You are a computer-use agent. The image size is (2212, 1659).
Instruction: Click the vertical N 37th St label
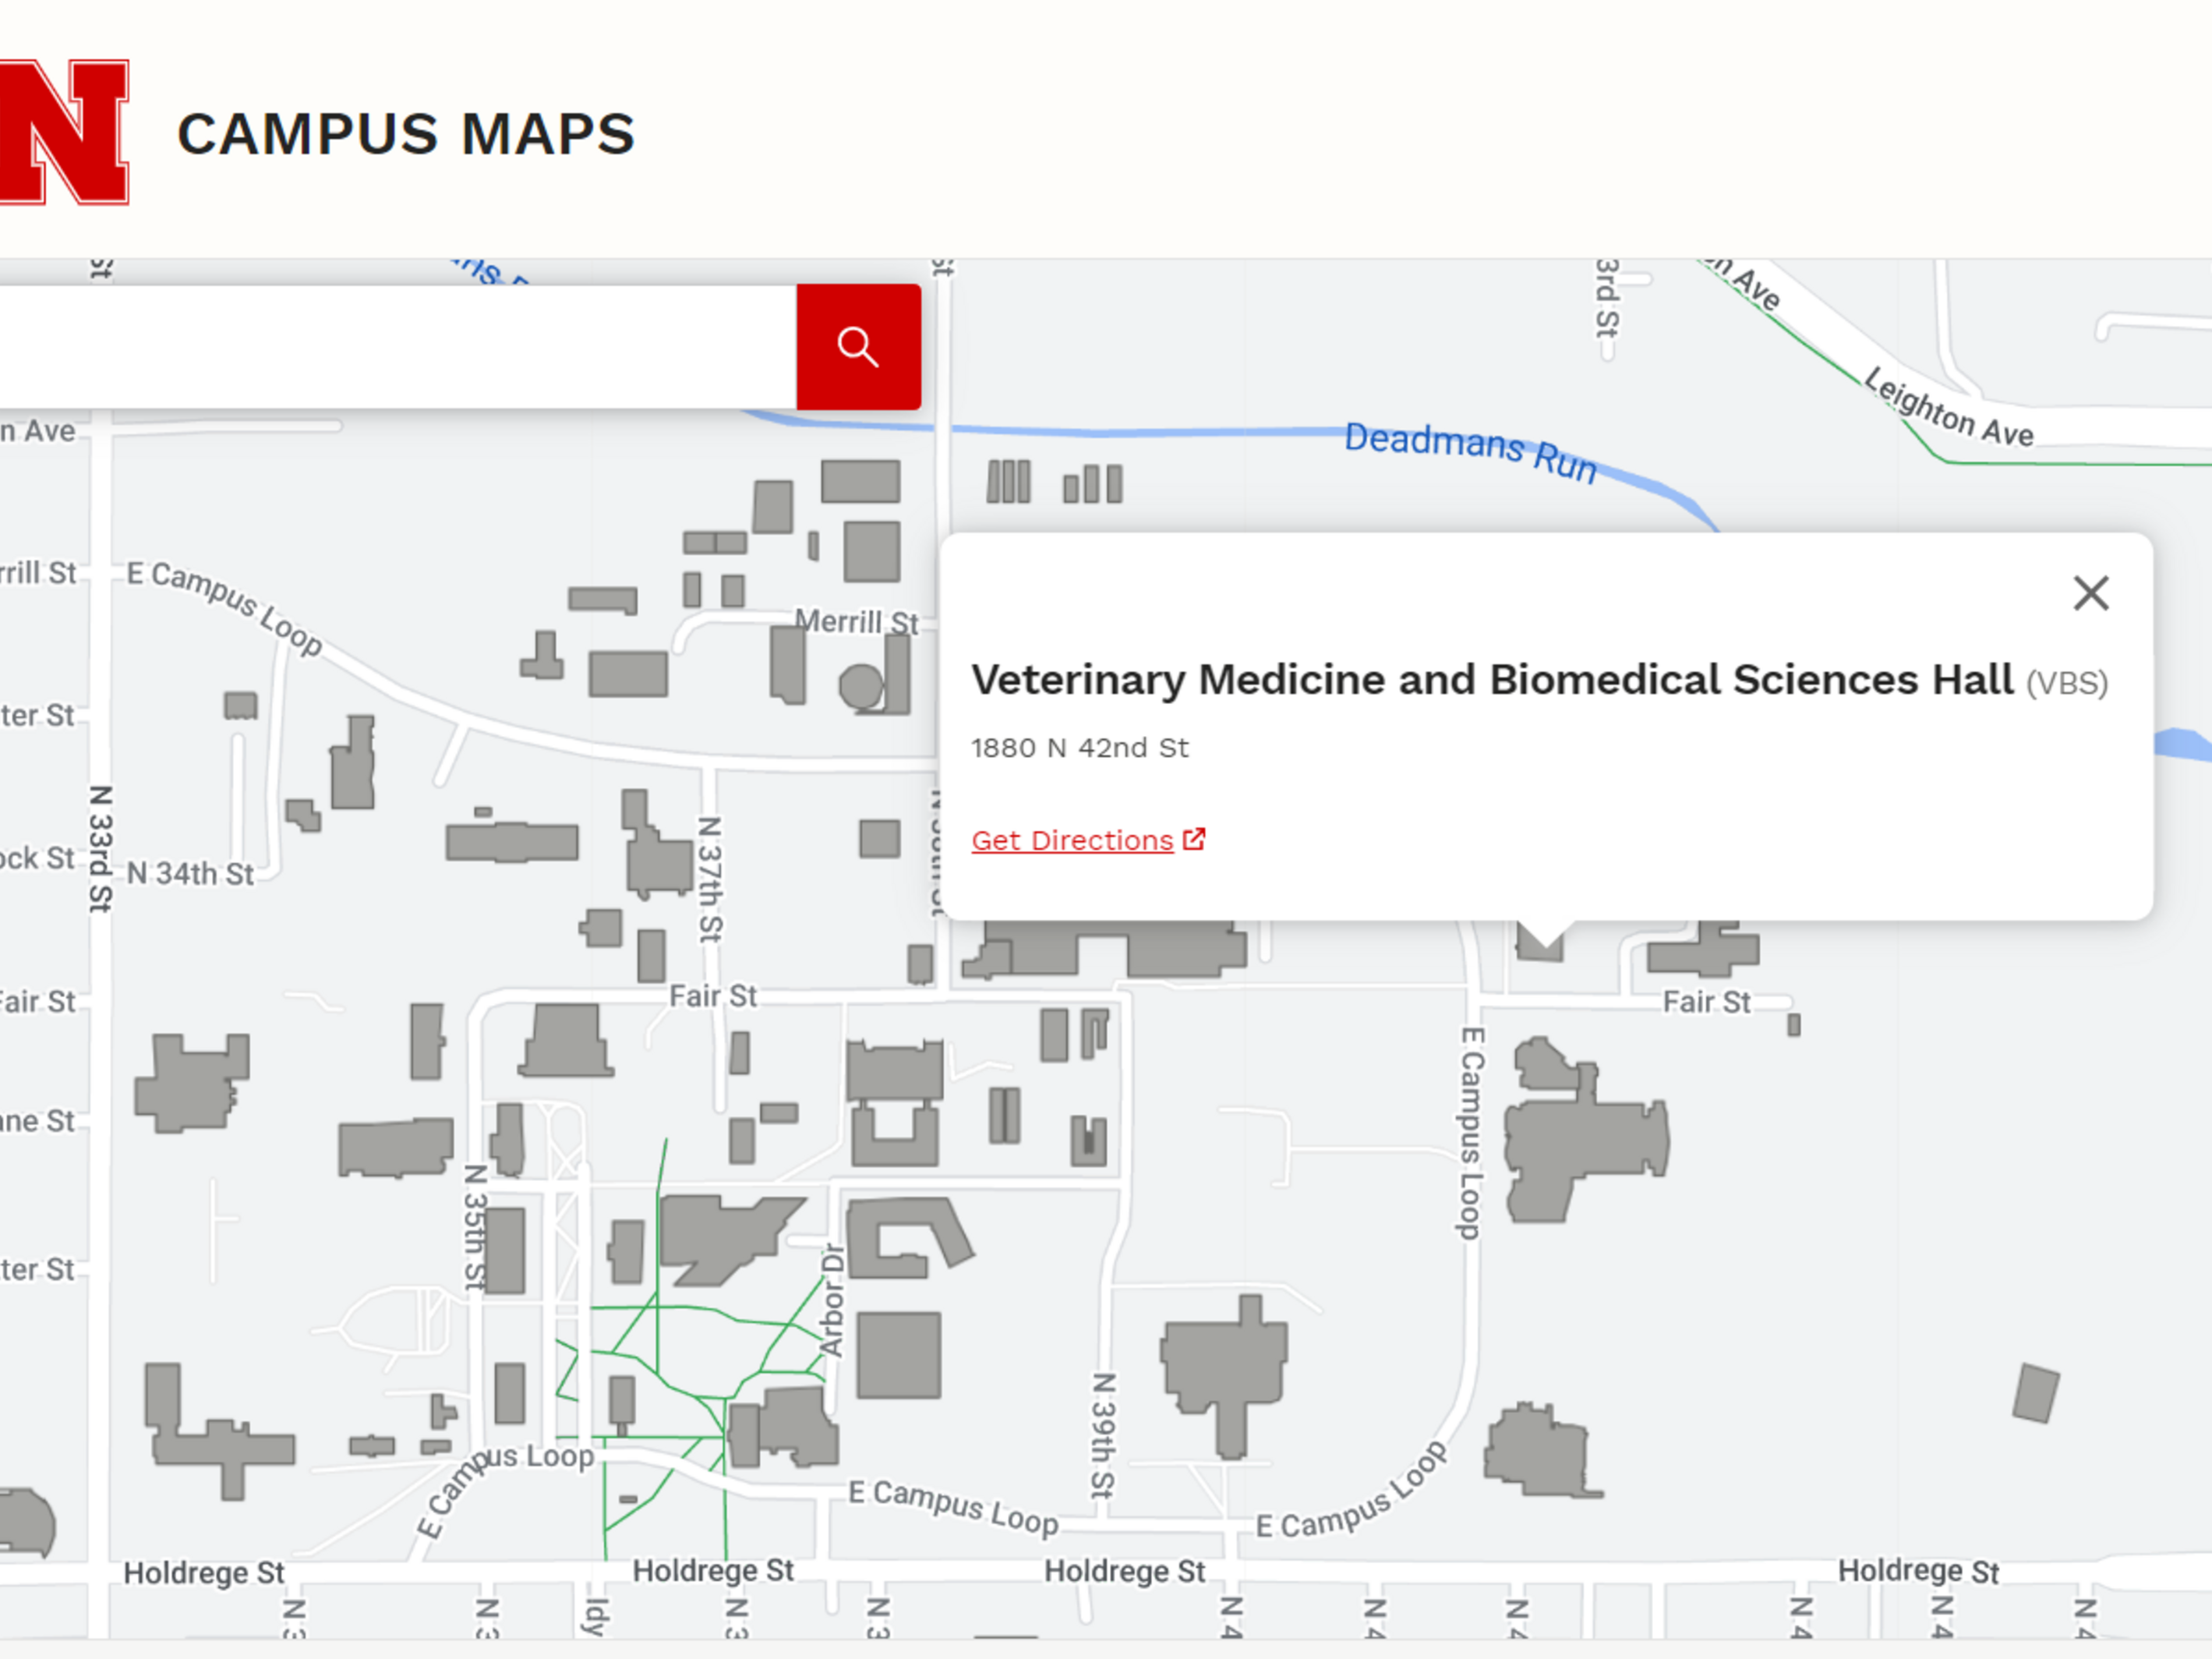tap(709, 879)
